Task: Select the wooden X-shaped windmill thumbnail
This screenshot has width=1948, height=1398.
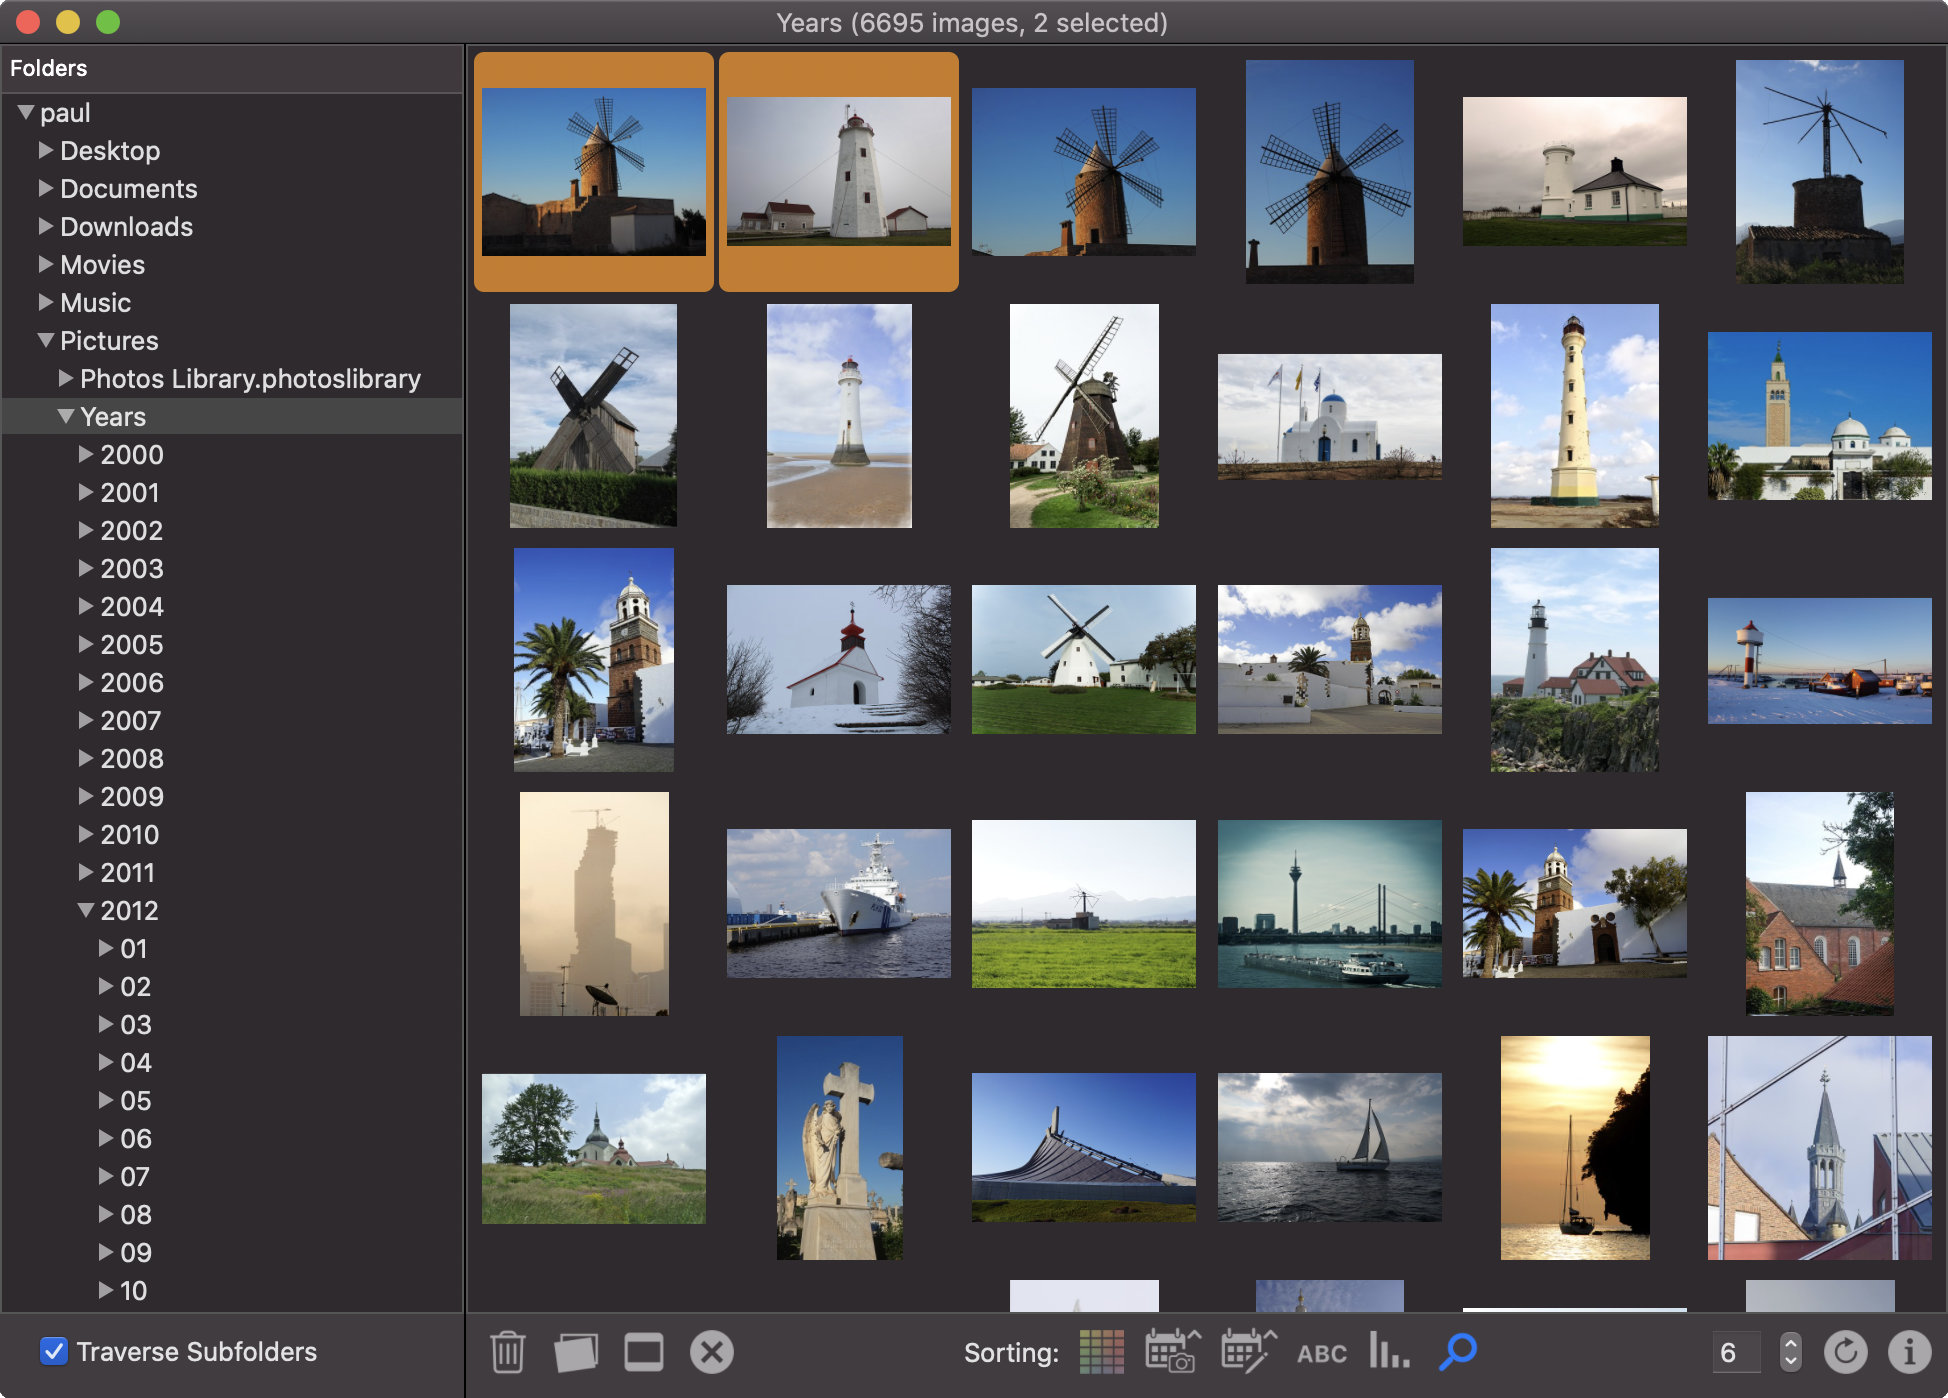Action: (593, 416)
